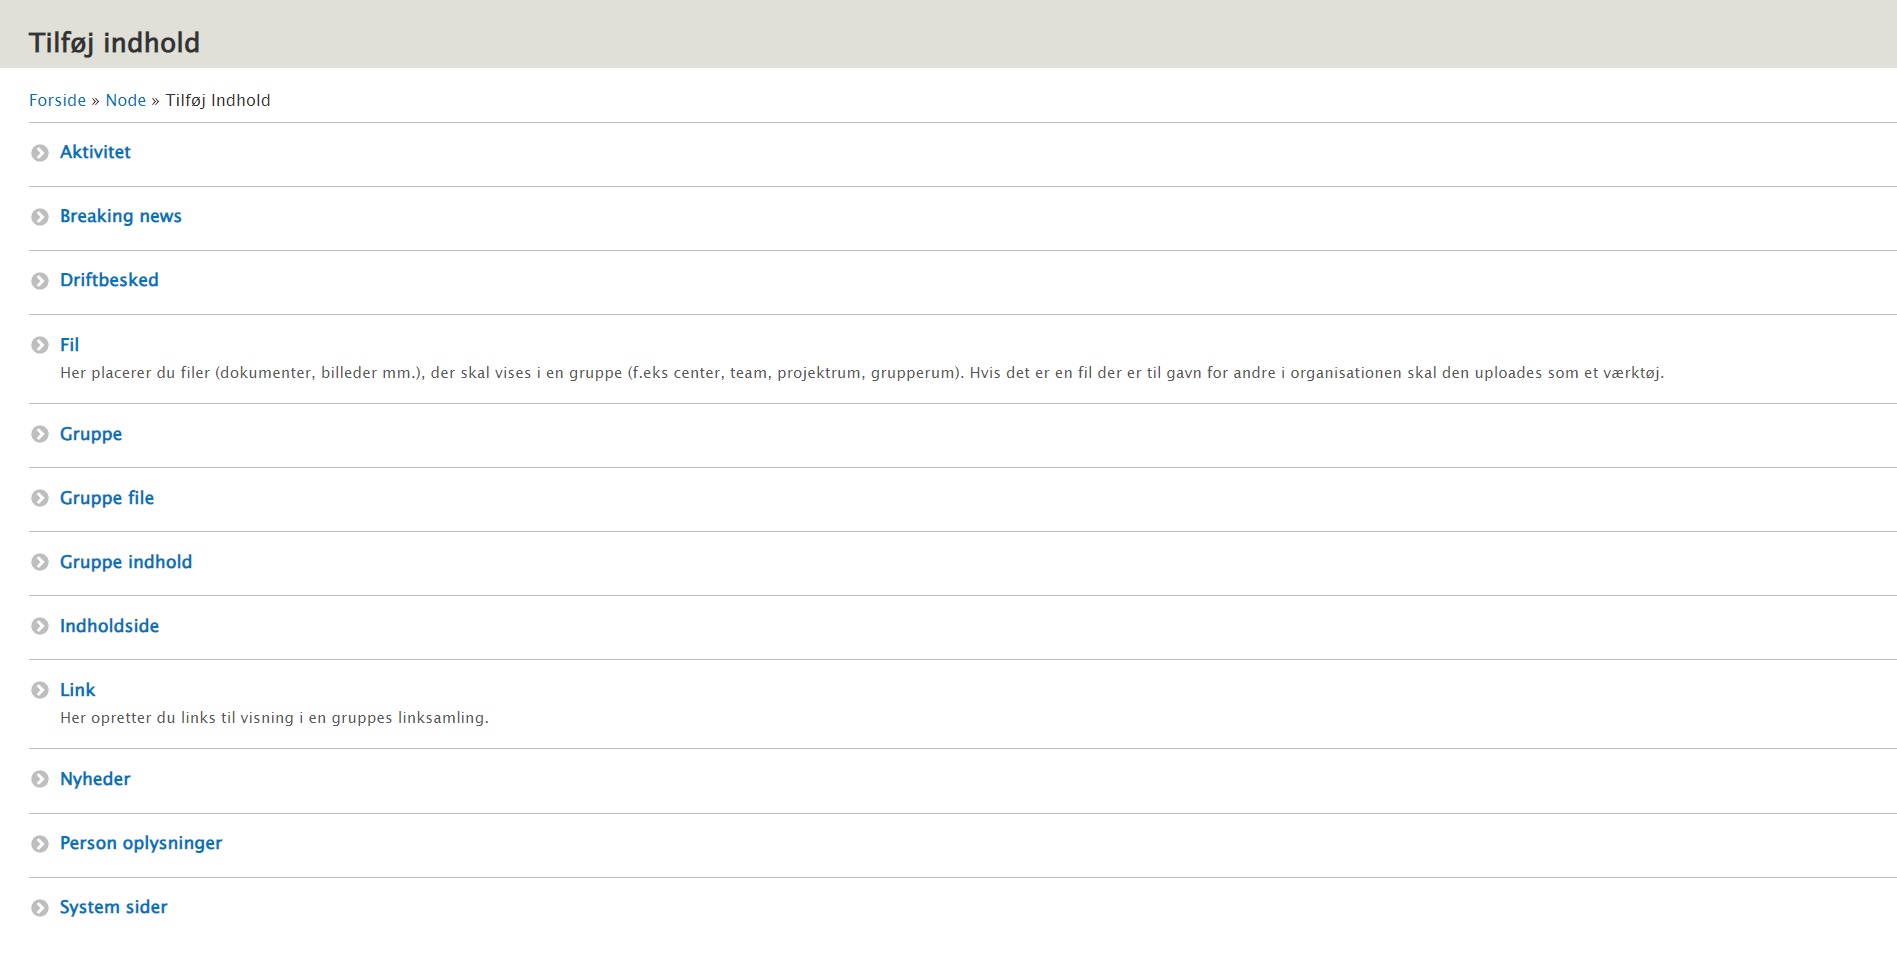Open the Aktivitet content type
This screenshot has height=970, width=1897.
click(95, 152)
